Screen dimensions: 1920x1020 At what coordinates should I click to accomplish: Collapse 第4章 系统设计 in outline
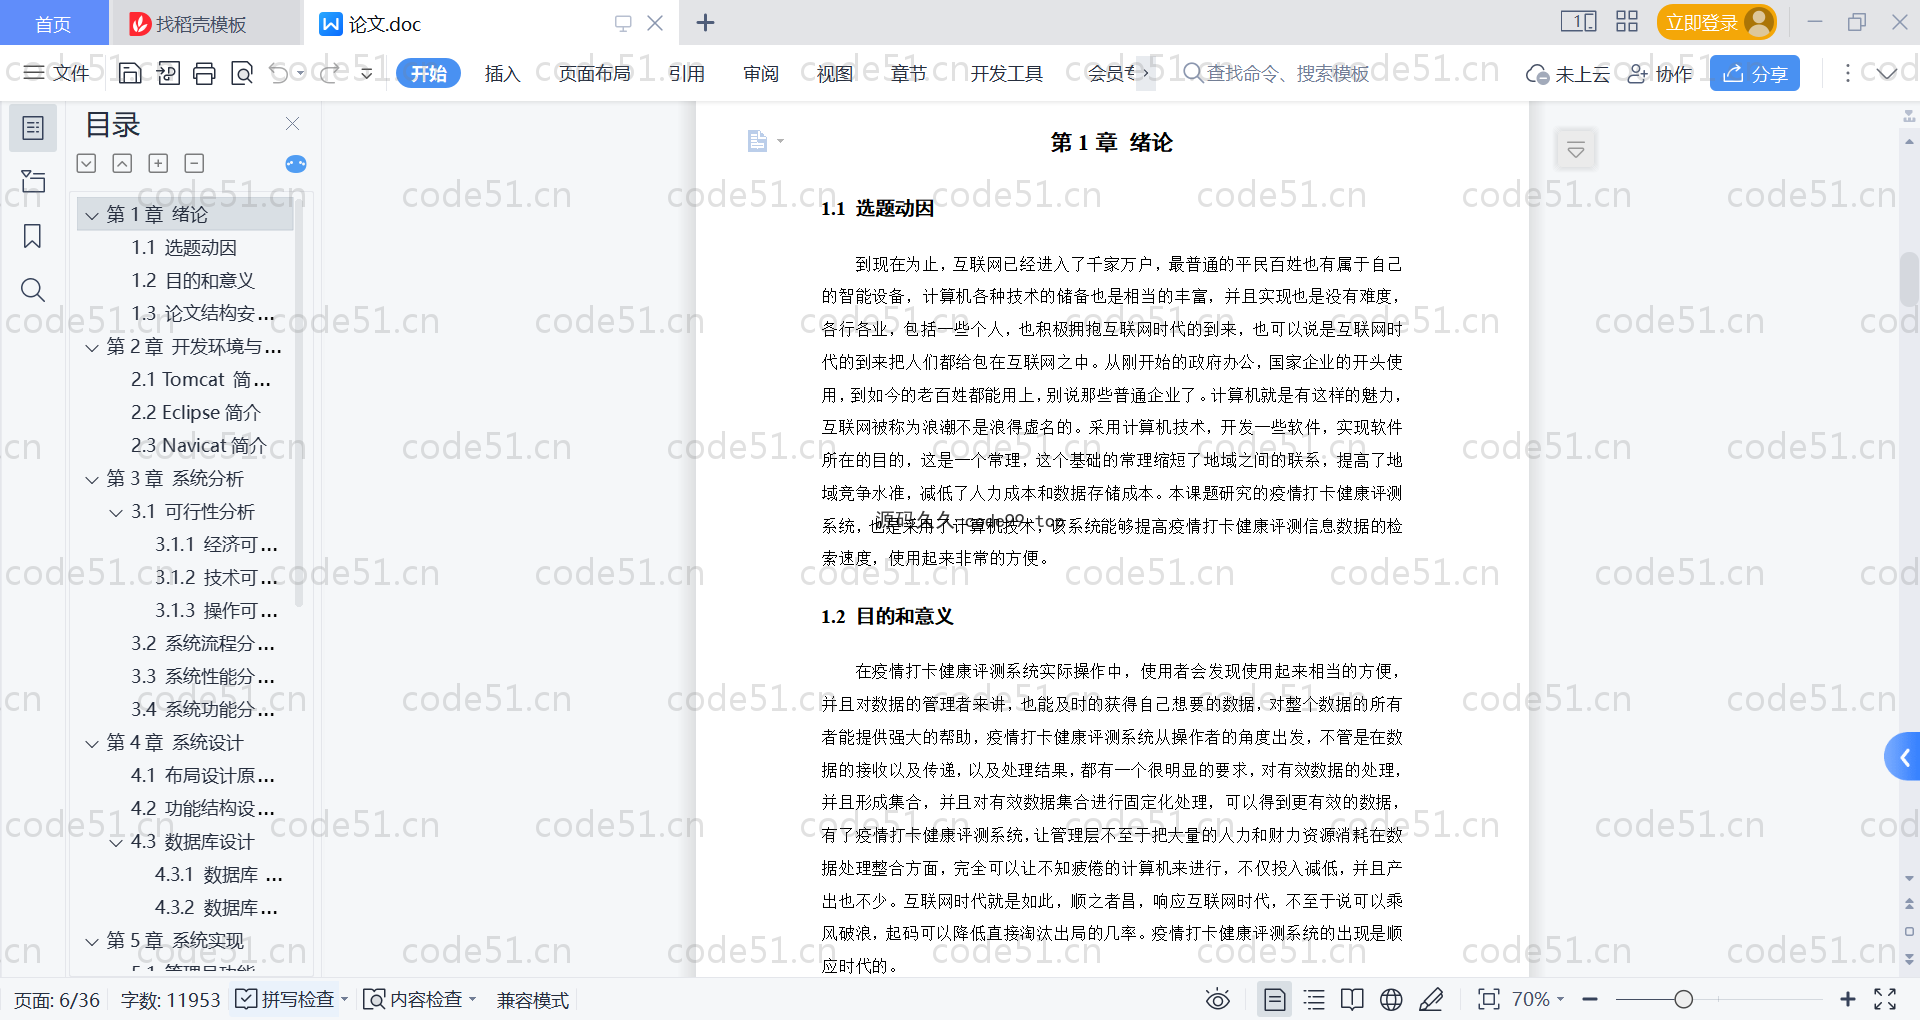coord(92,743)
